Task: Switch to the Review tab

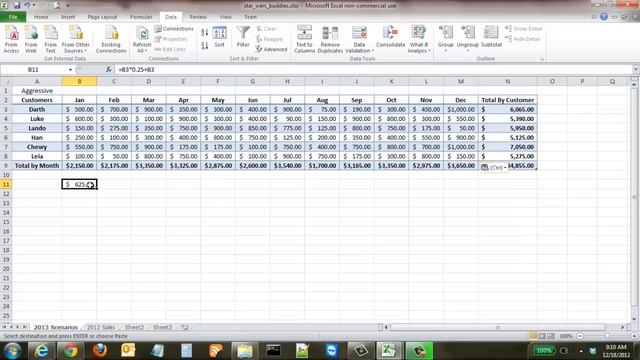Action: point(198,17)
